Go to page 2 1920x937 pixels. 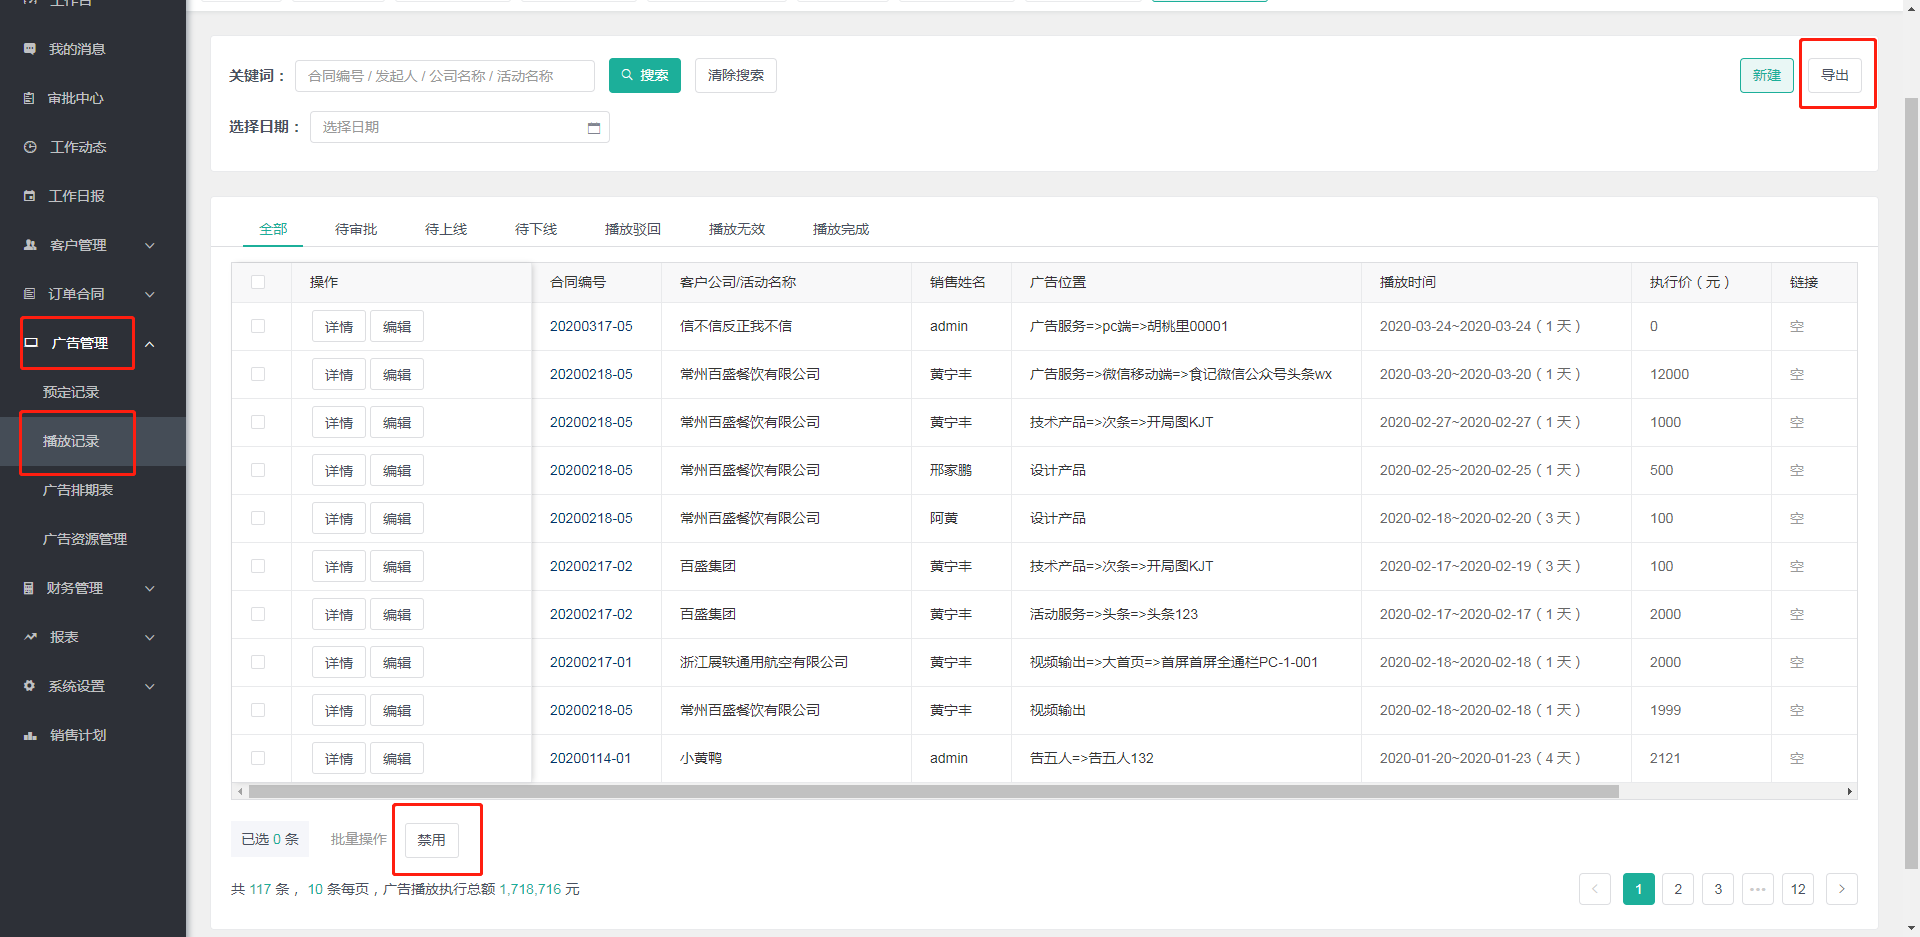click(1678, 889)
